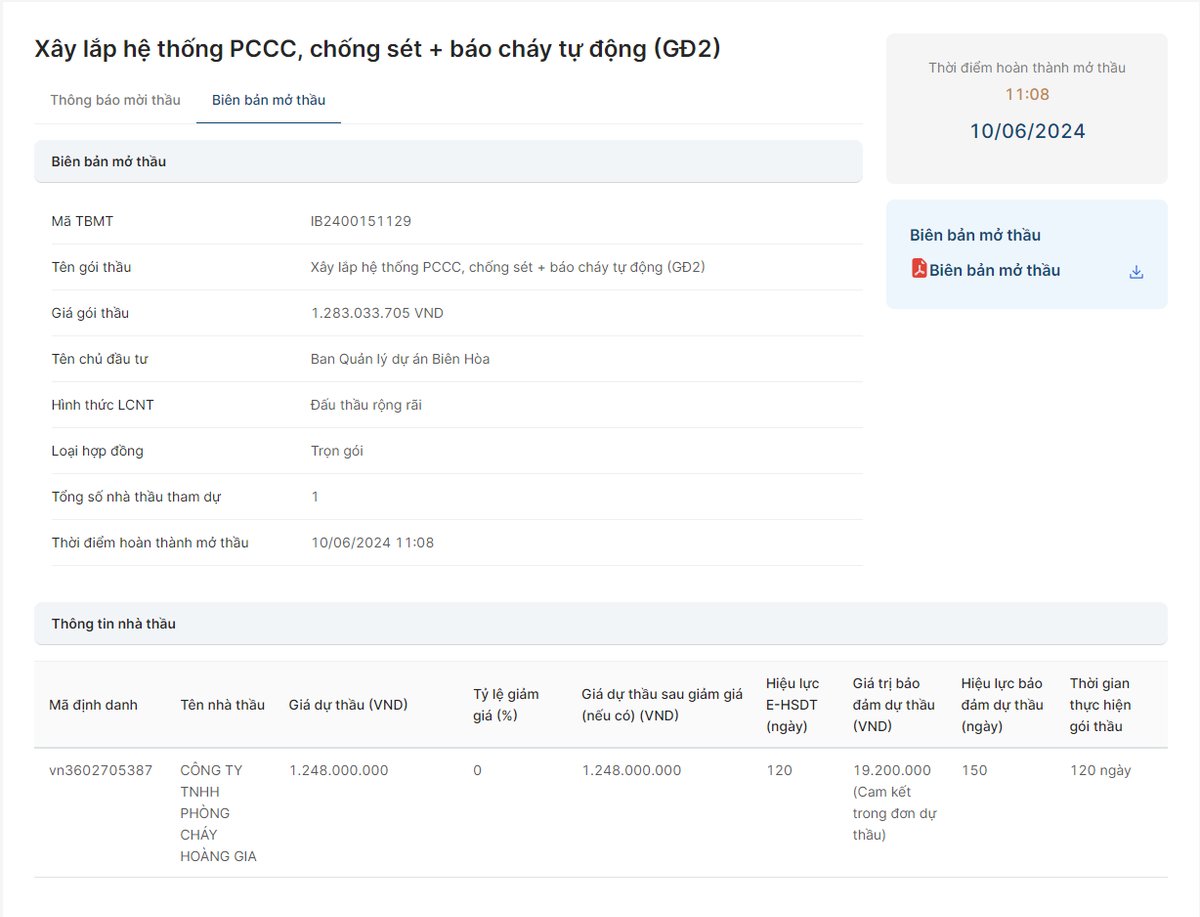Image resolution: width=1200 pixels, height=917 pixels.
Task: Click the PDF icon next to Biên bản mở thầu
Action: 918,270
